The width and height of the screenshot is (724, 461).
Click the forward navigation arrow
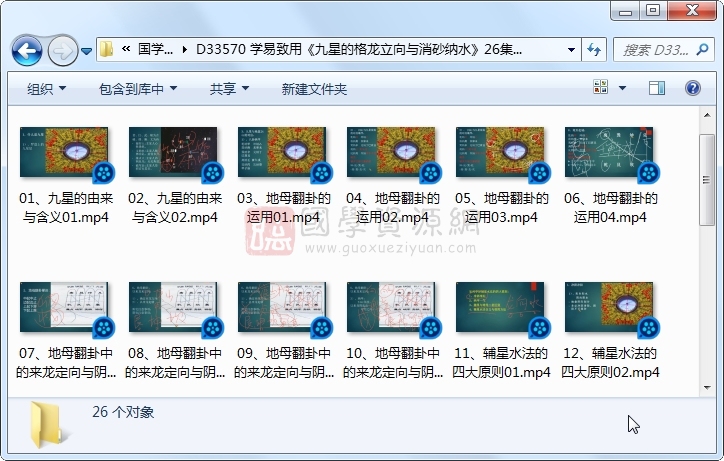tap(62, 50)
